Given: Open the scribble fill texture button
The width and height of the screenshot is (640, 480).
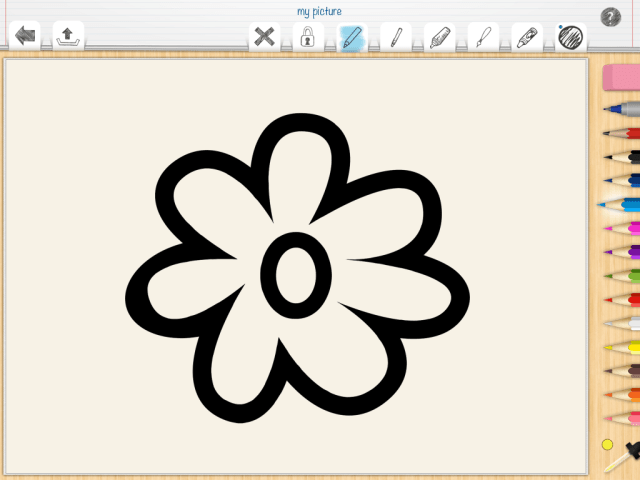Looking at the screenshot, I should [x=570, y=38].
